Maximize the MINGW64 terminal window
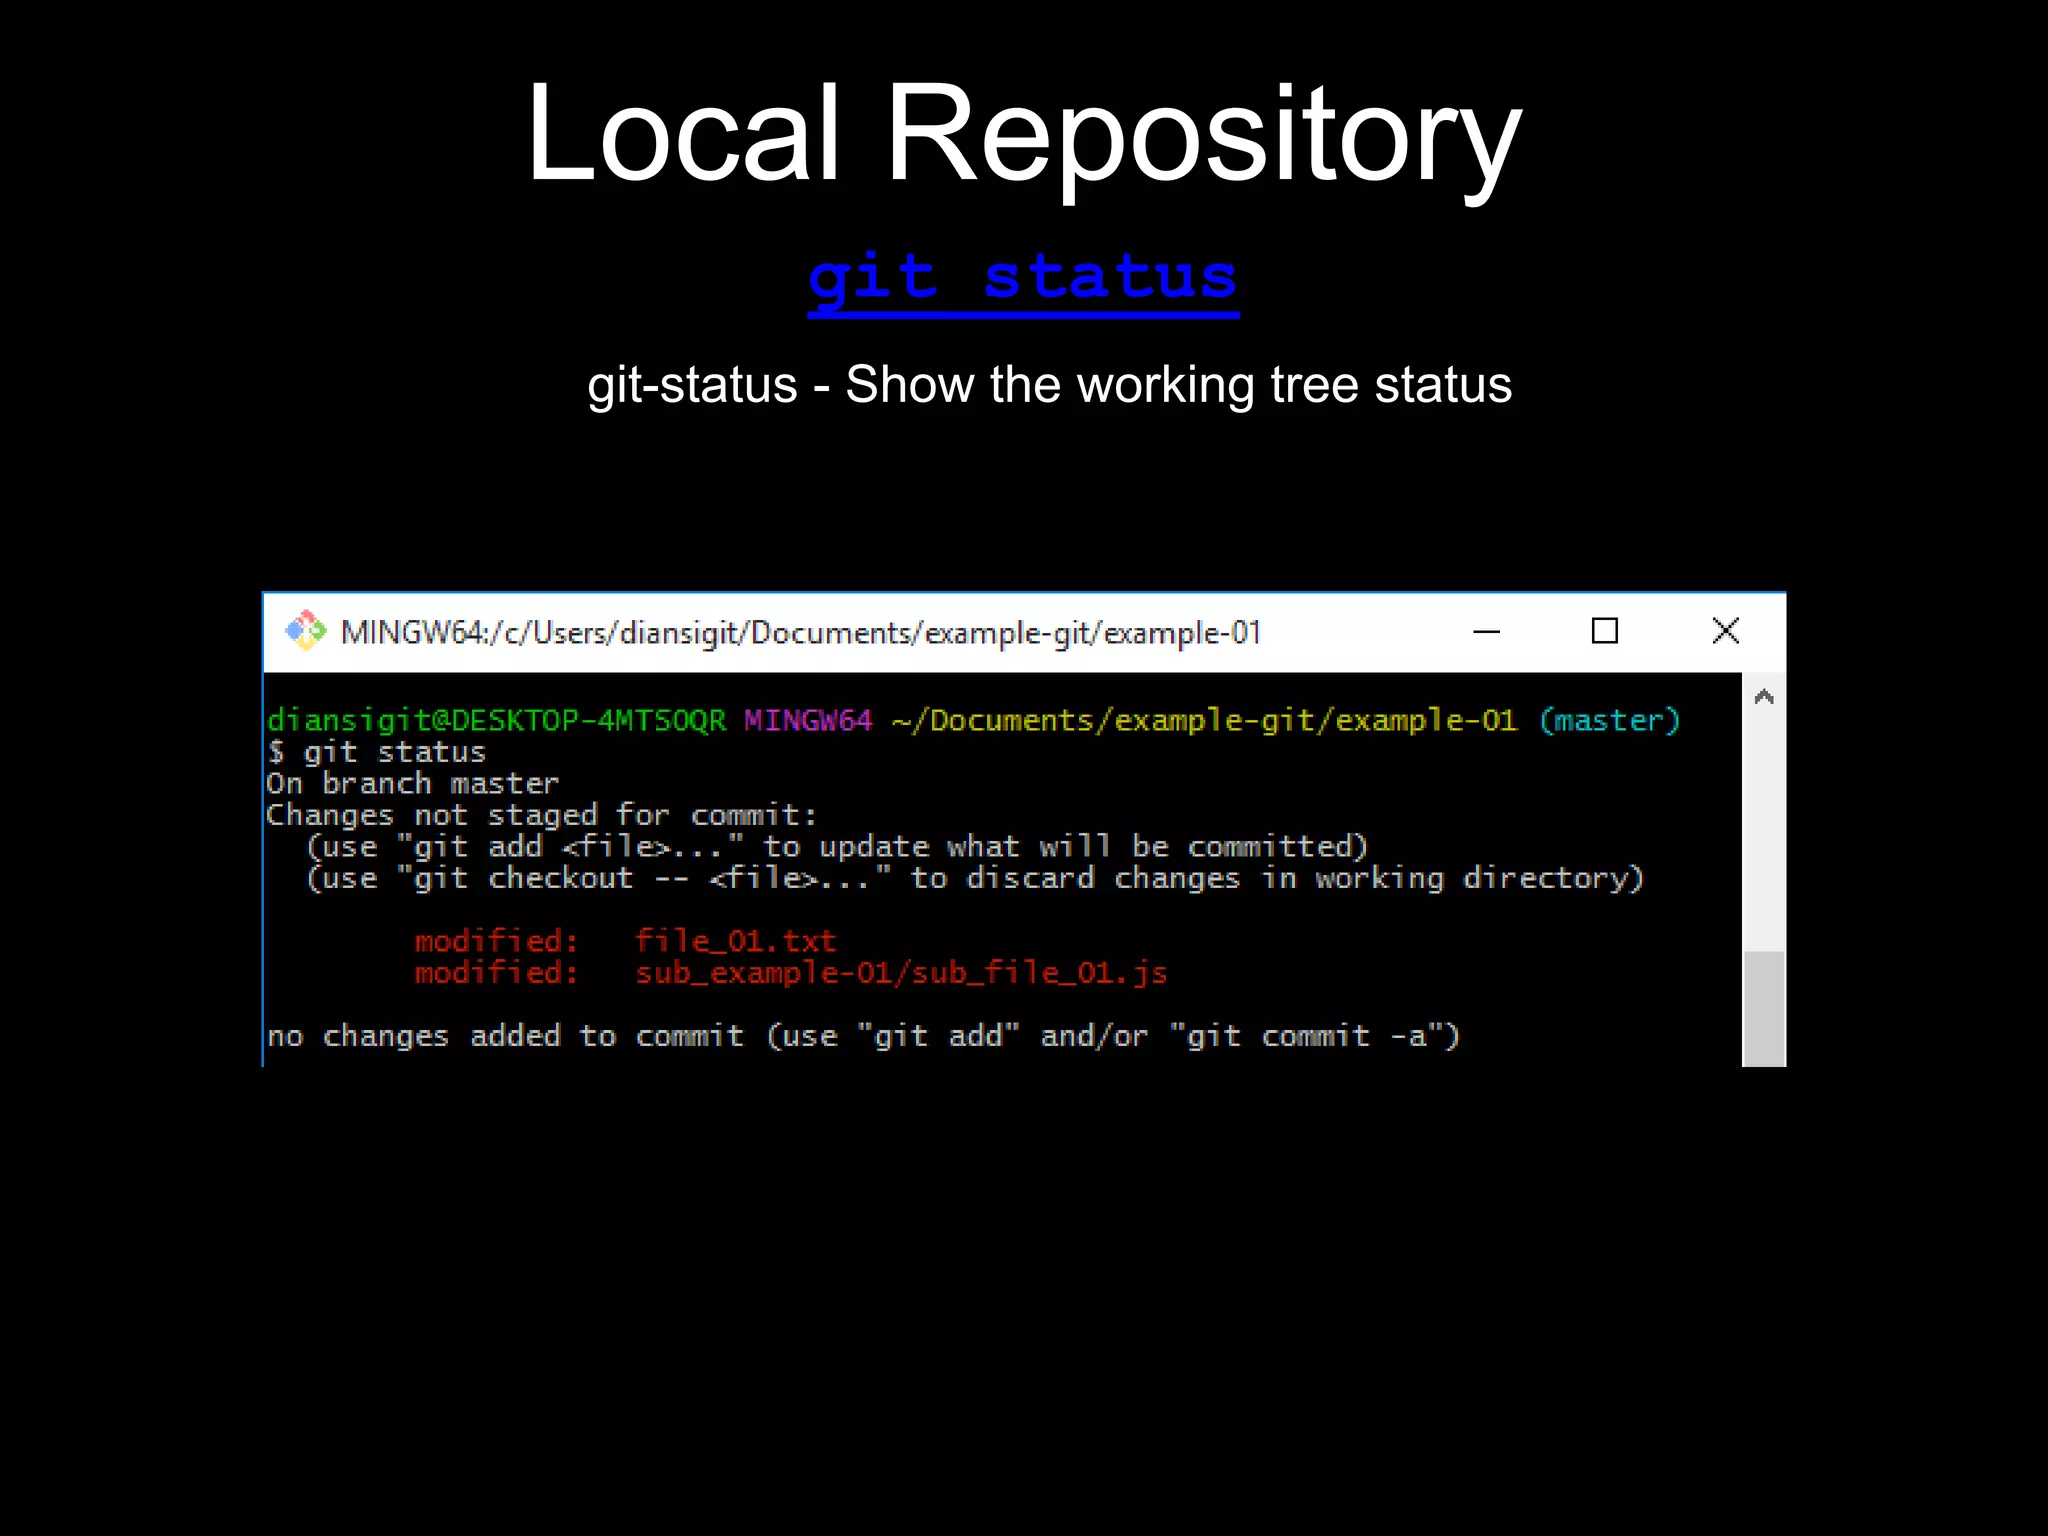This screenshot has width=2048, height=1536. click(x=1604, y=631)
